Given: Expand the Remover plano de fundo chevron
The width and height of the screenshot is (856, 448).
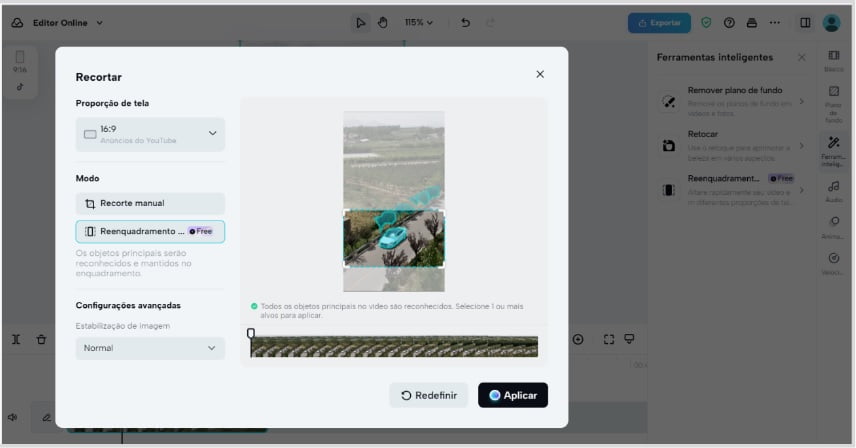Looking at the screenshot, I should click(801, 101).
